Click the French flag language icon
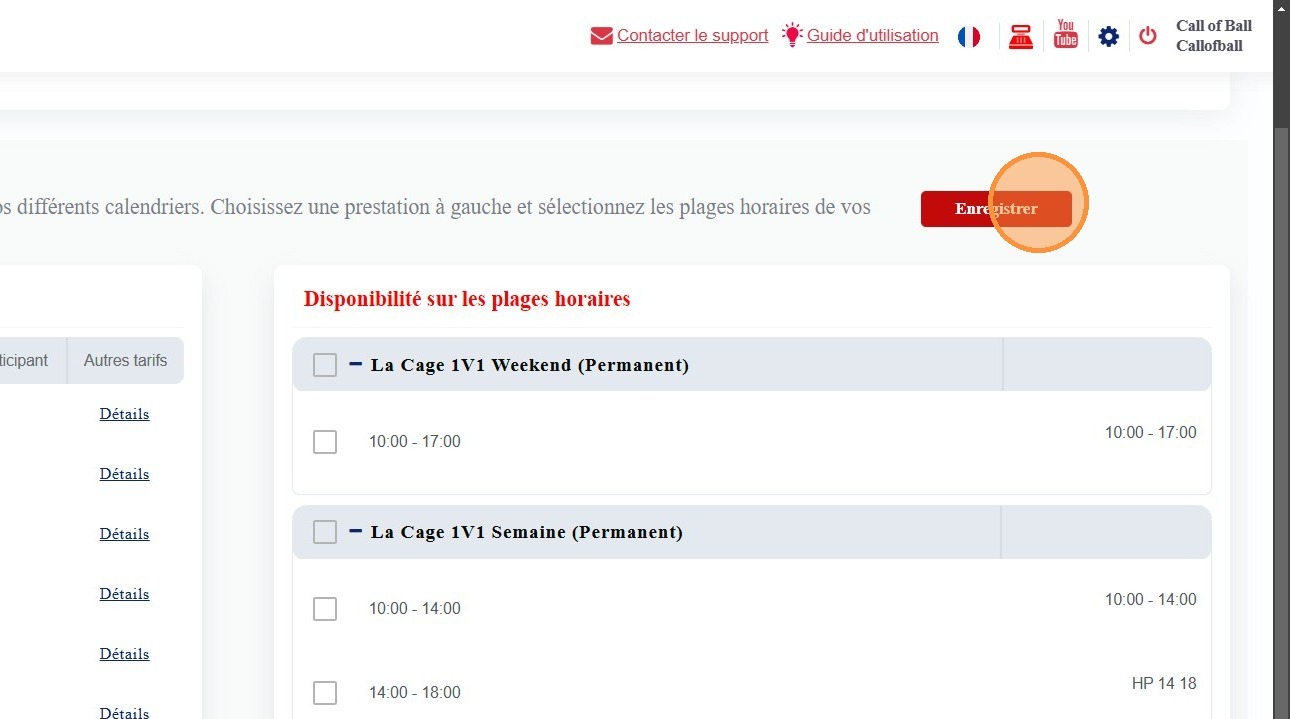The height and width of the screenshot is (719, 1290). click(968, 37)
